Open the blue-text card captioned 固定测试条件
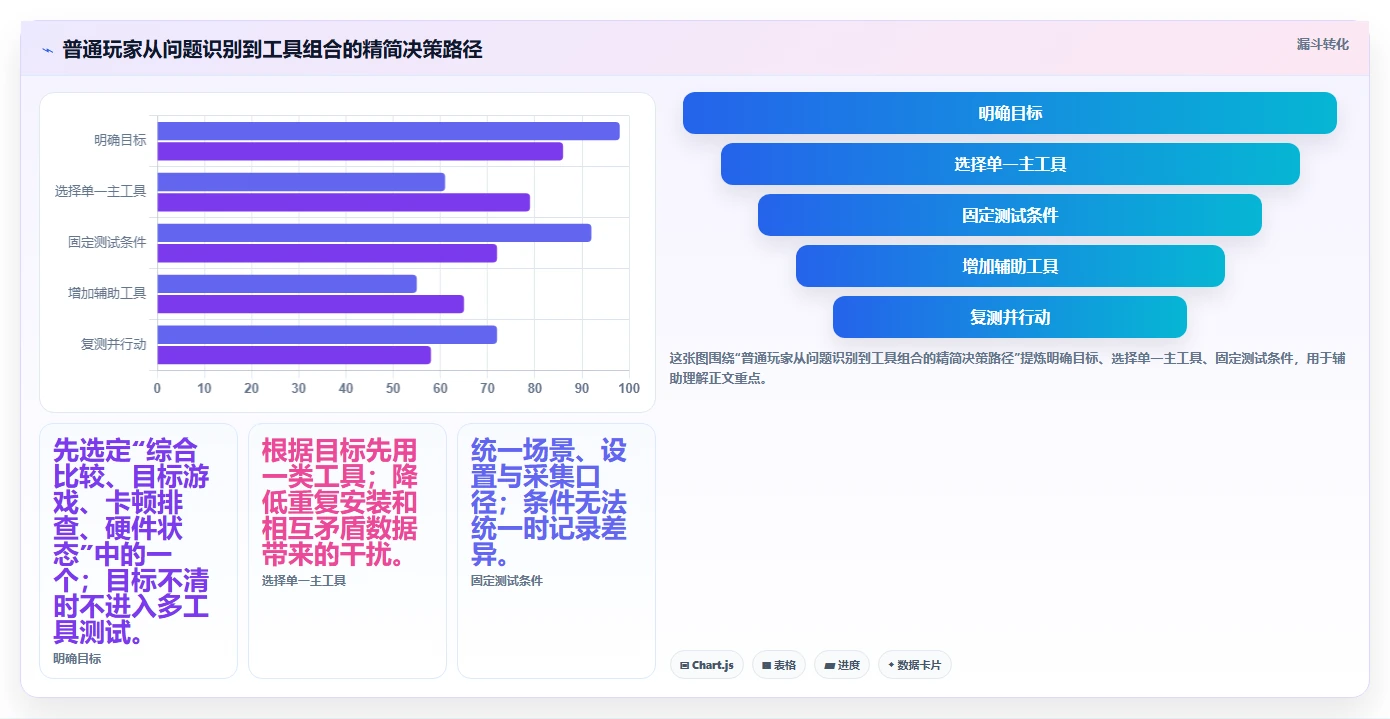 pos(556,551)
